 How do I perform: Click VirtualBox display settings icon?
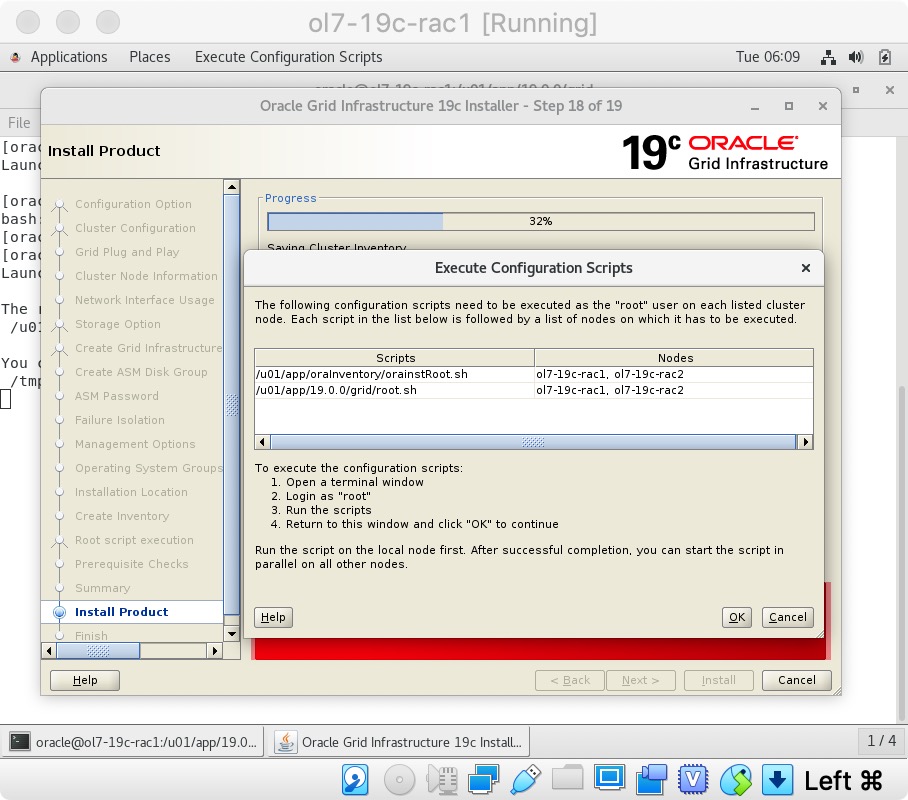[x=609, y=777]
